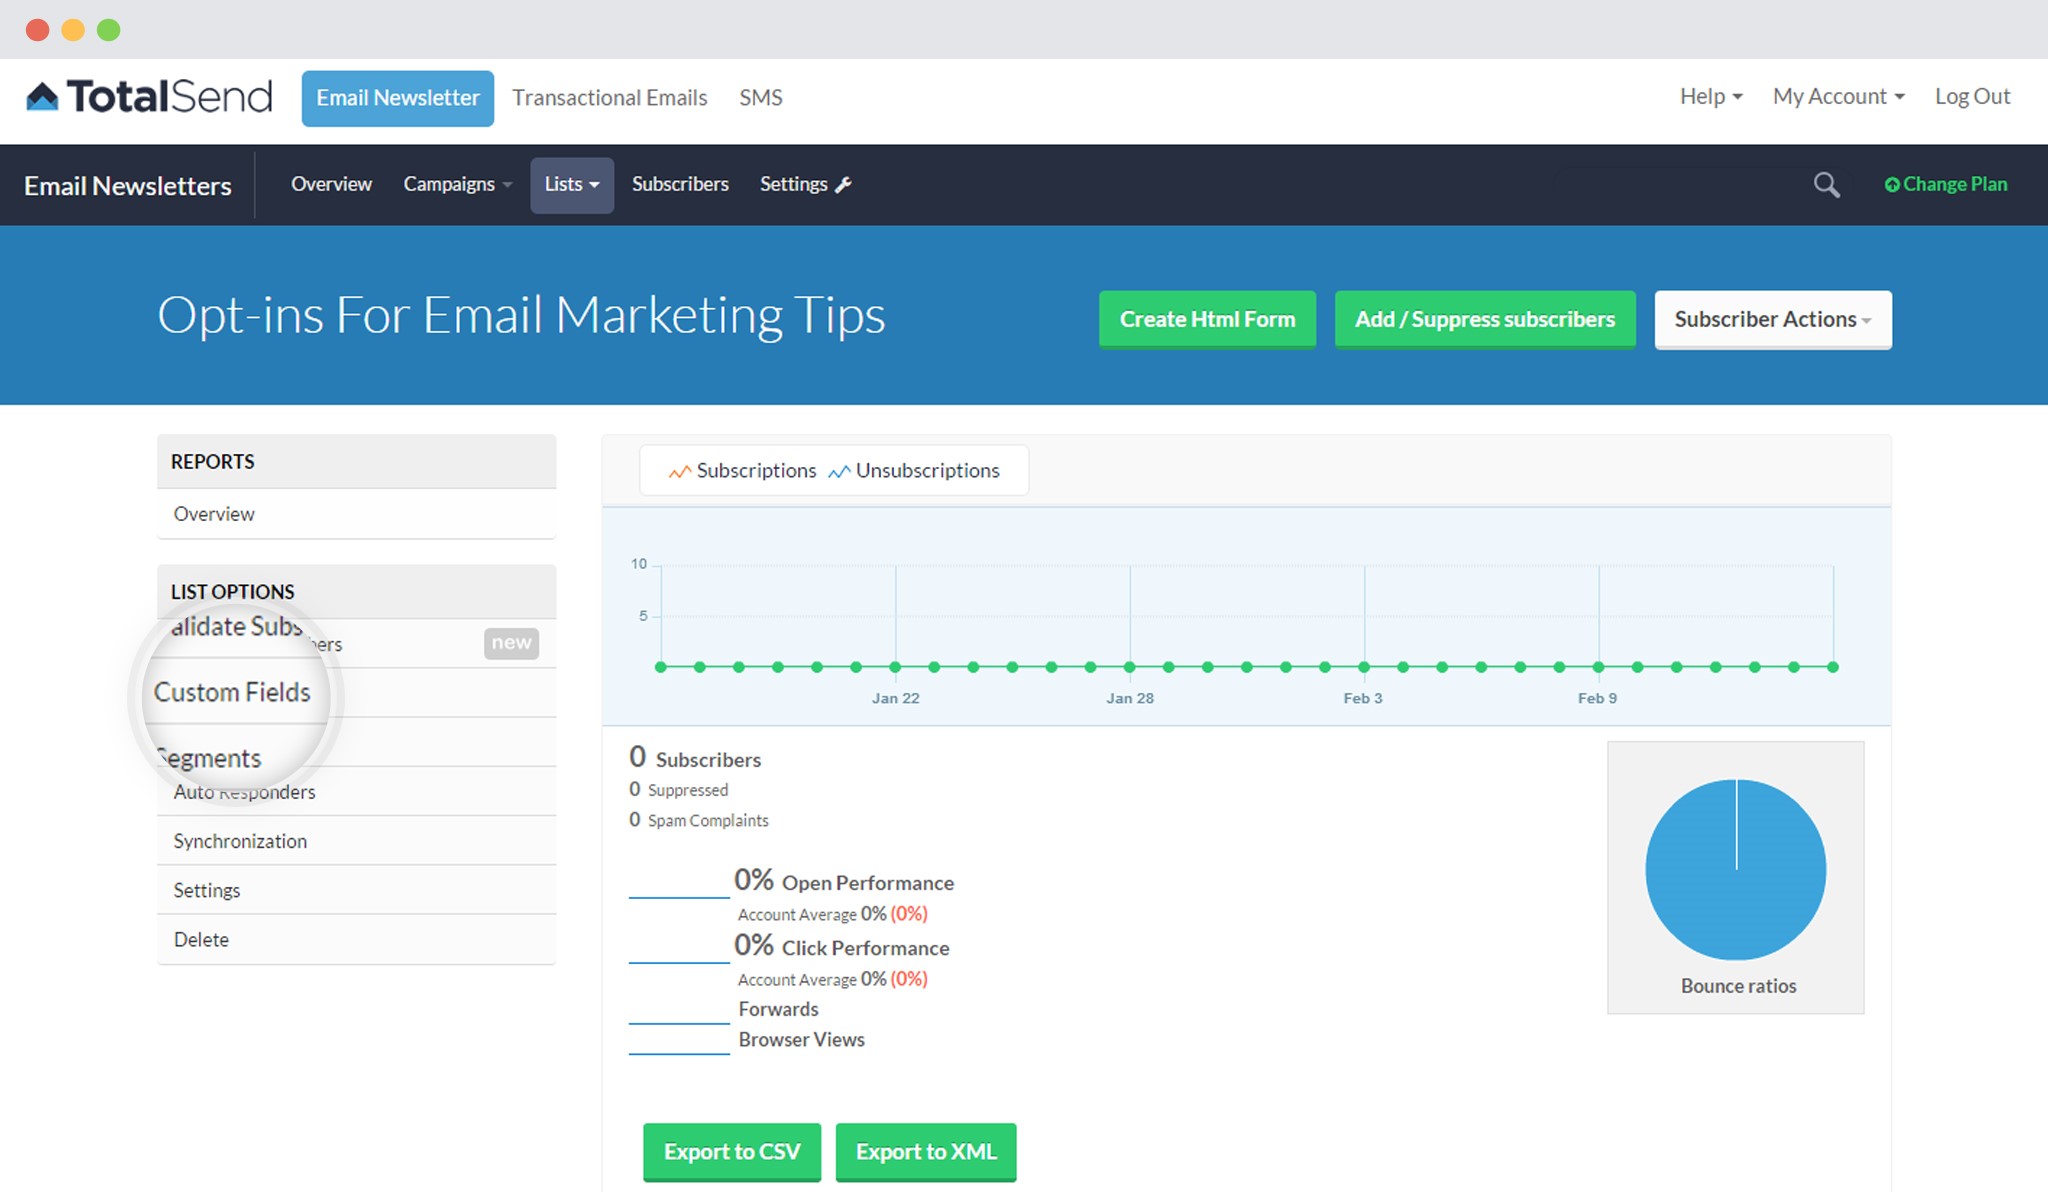The height and width of the screenshot is (1192, 2048).
Task: Click the Jan 22 chart date label
Action: click(x=895, y=698)
